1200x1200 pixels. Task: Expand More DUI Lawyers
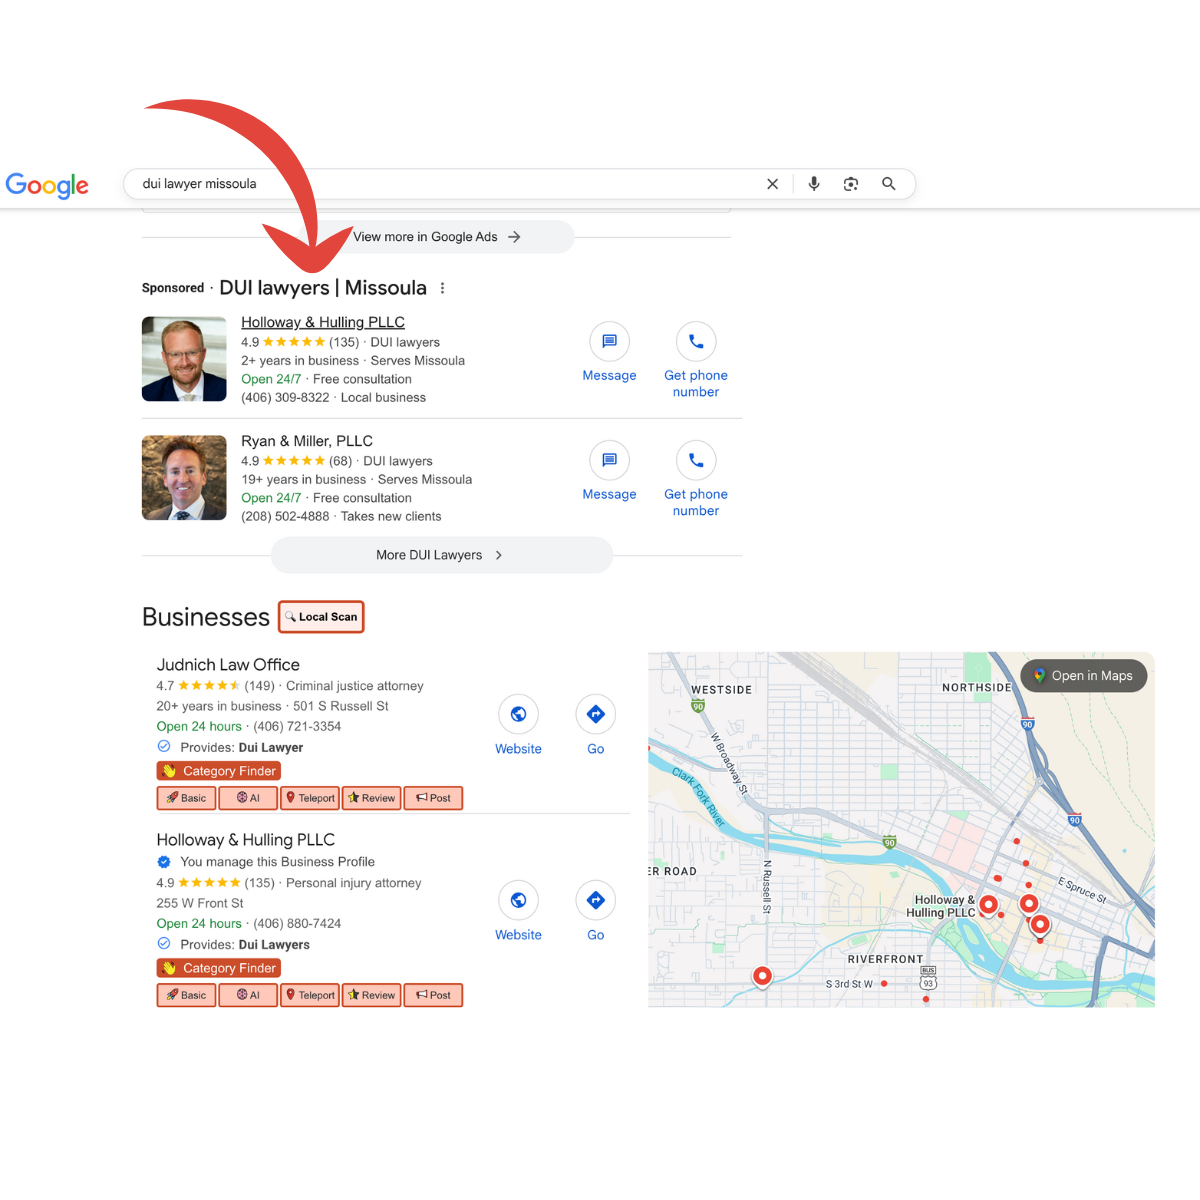pyautogui.click(x=441, y=555)
